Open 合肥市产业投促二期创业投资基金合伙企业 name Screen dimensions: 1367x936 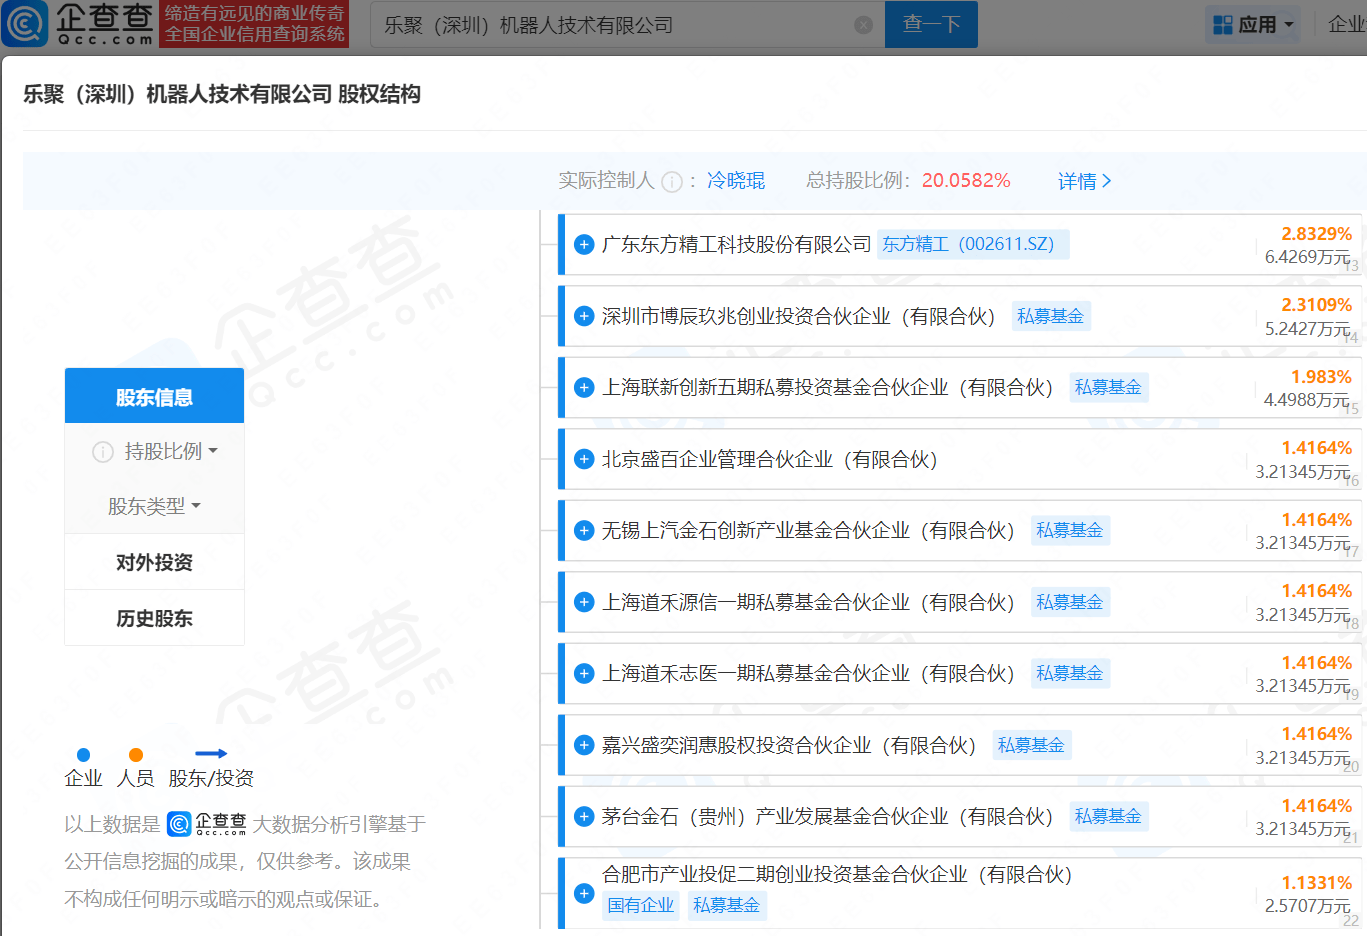pos(837,874)
